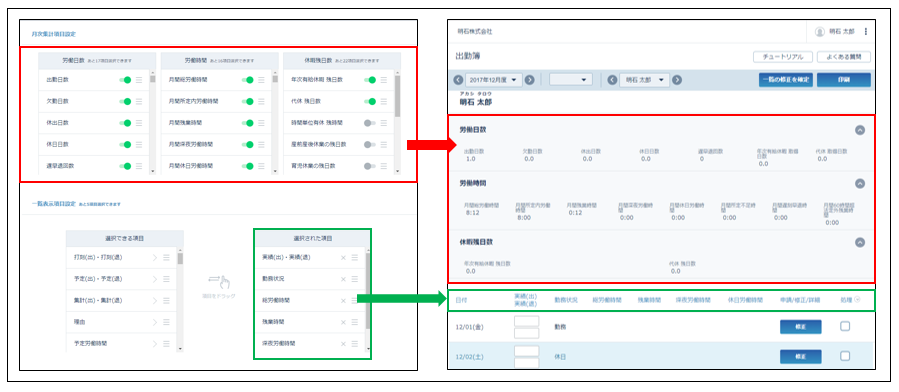Add 理由 item using its arrow
899x392 pixels.
click(154, 322)
